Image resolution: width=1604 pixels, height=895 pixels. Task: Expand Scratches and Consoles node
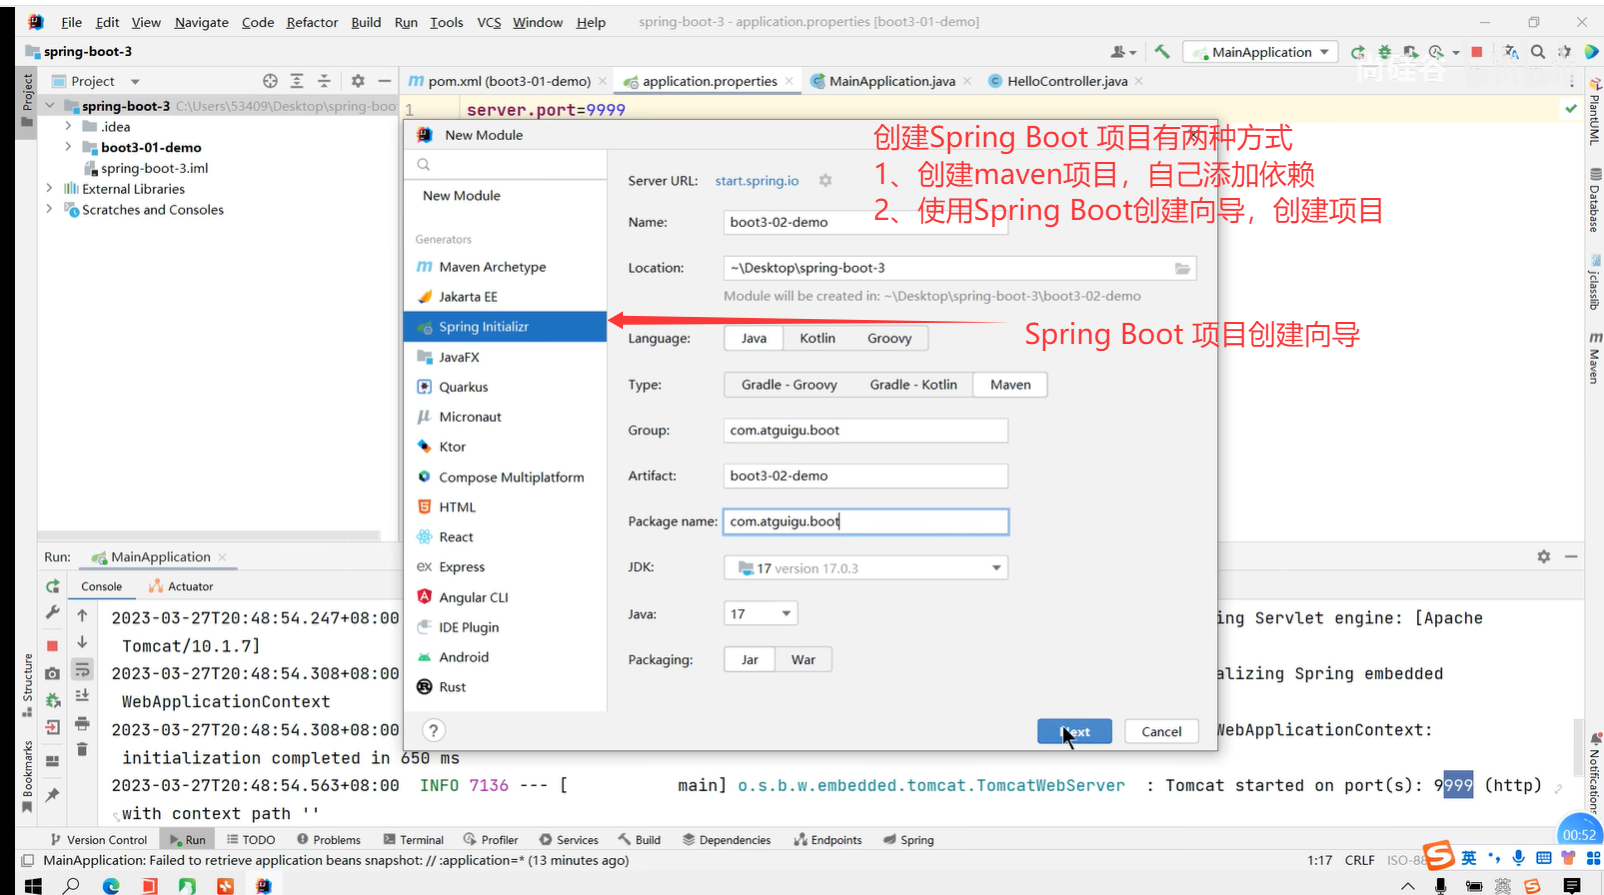pyautogui.click(x=49, y=209)
